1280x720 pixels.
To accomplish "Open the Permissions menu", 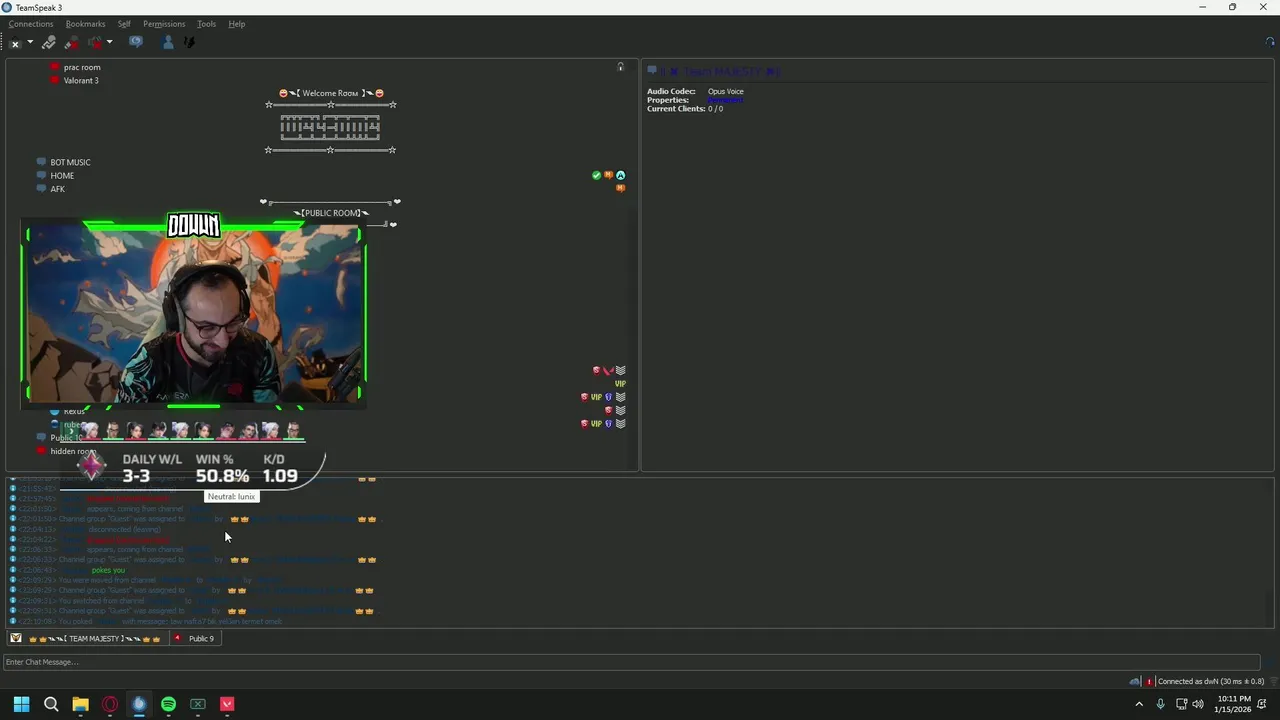I will (164, 24).
